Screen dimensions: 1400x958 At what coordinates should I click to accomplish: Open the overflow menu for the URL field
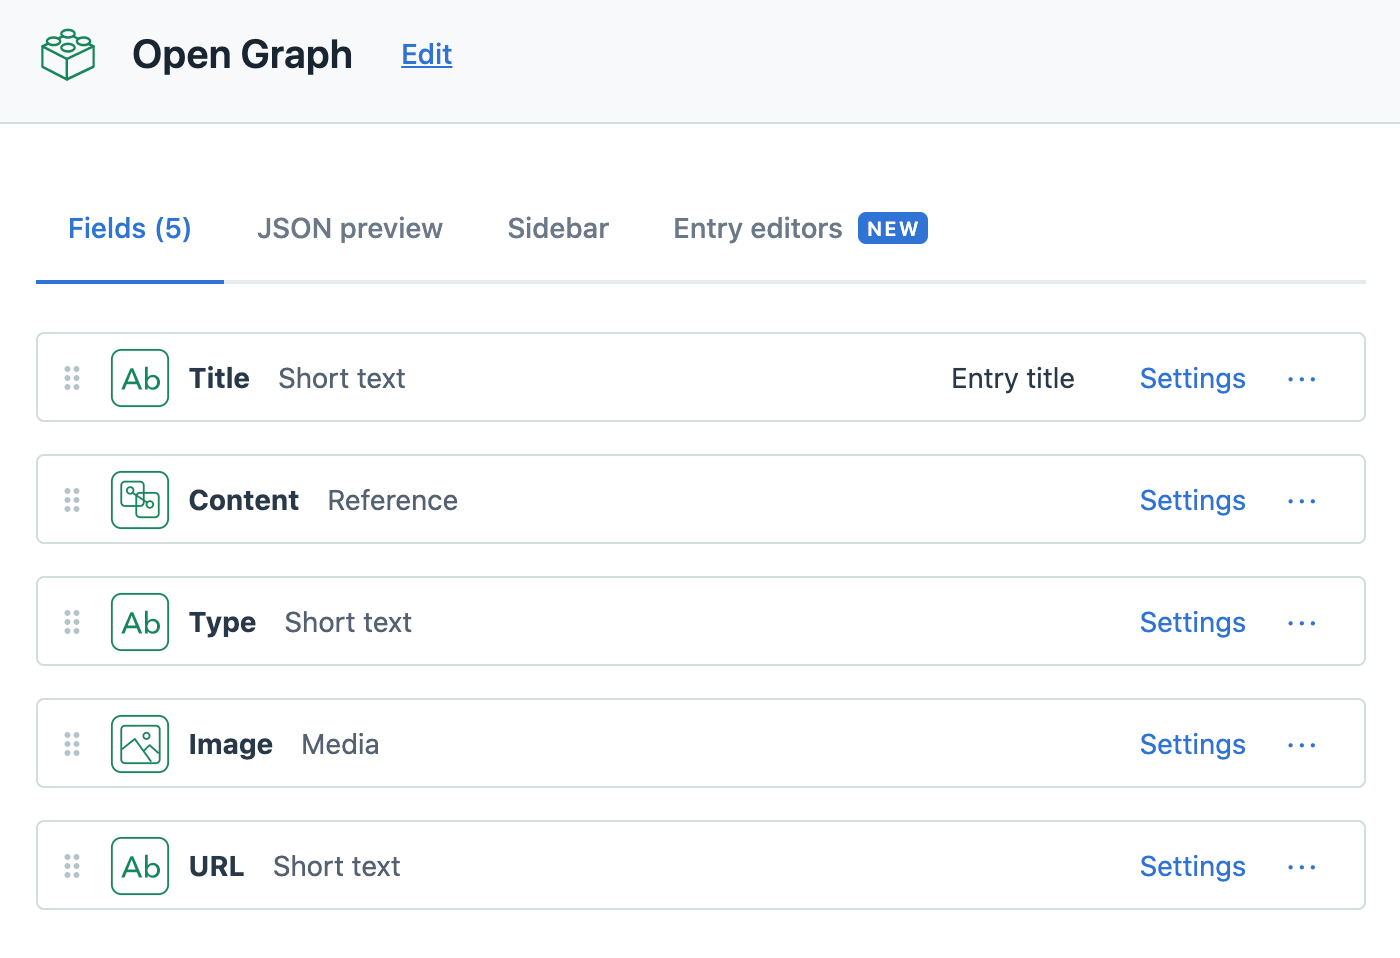pyautogui.click(x=1301, y=866)
